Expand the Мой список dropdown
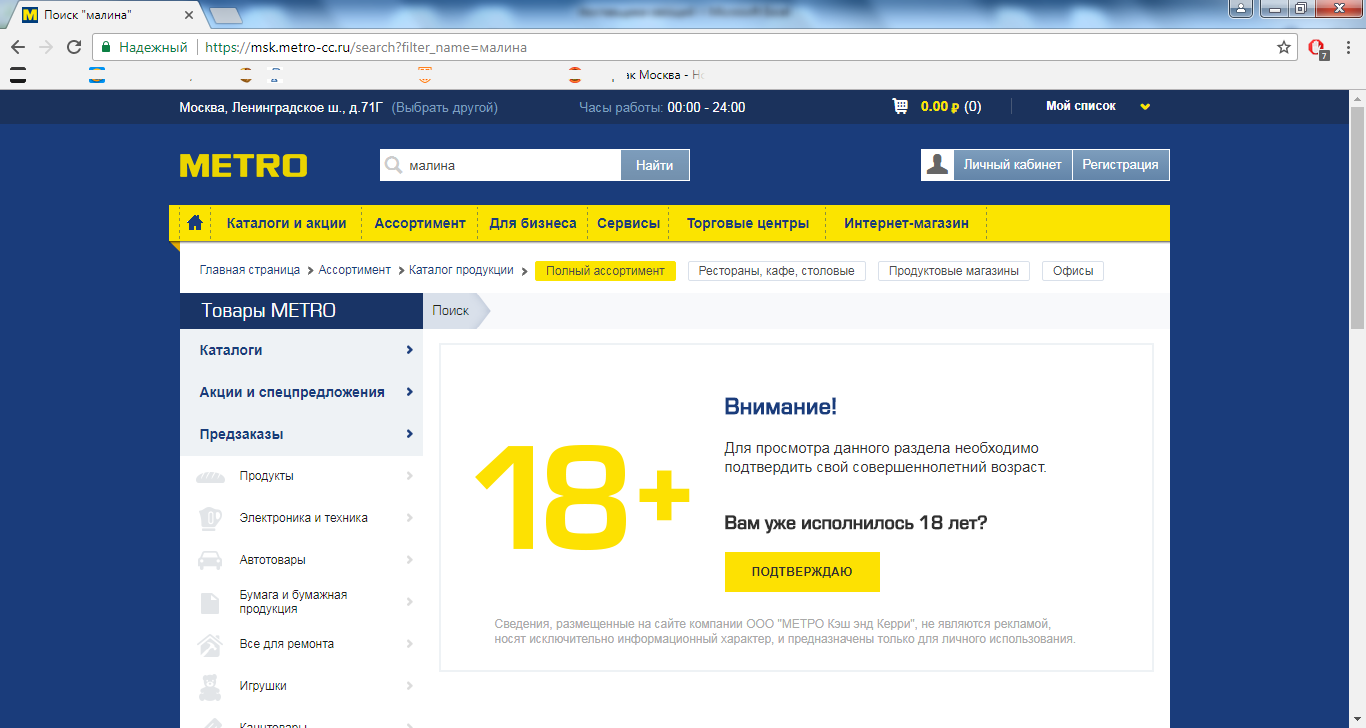This screenshot has width=1366, height=728. click(1145, 107)
